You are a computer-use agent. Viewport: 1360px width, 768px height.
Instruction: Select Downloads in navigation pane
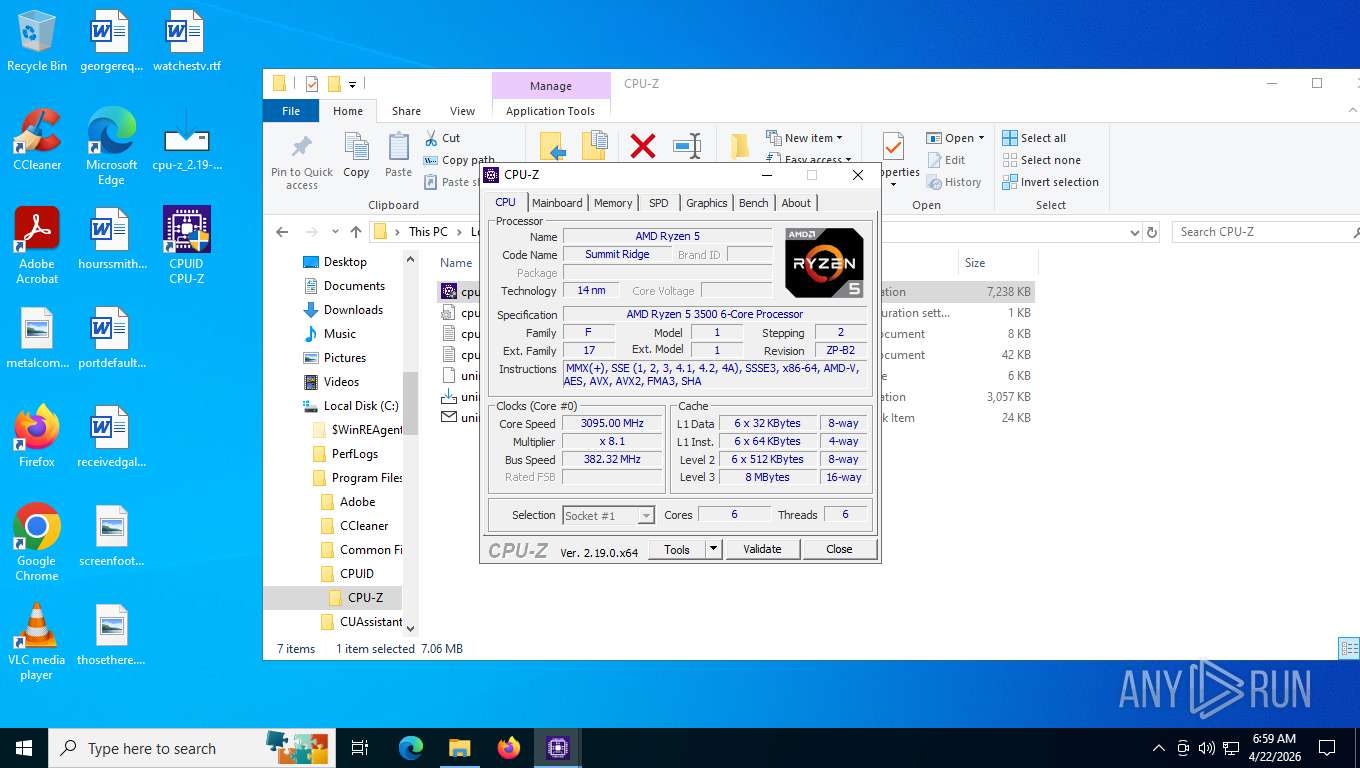point(353,310)
